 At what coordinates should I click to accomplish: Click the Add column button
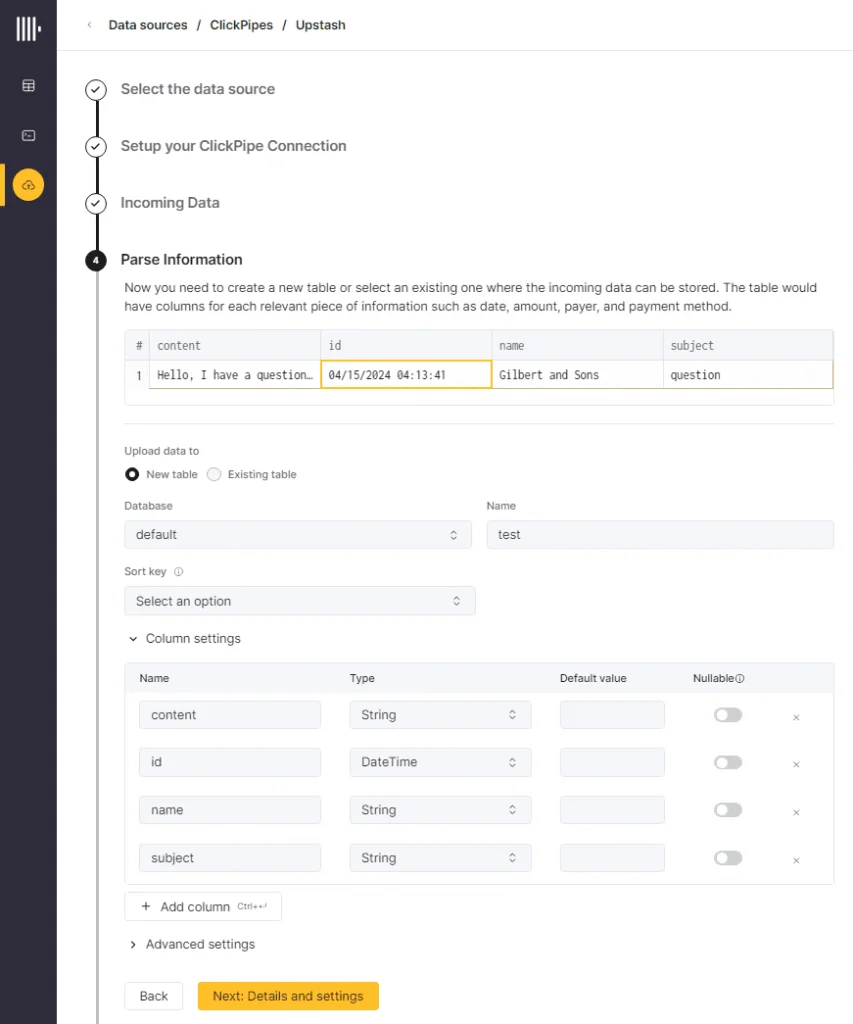tap(203, 906)
